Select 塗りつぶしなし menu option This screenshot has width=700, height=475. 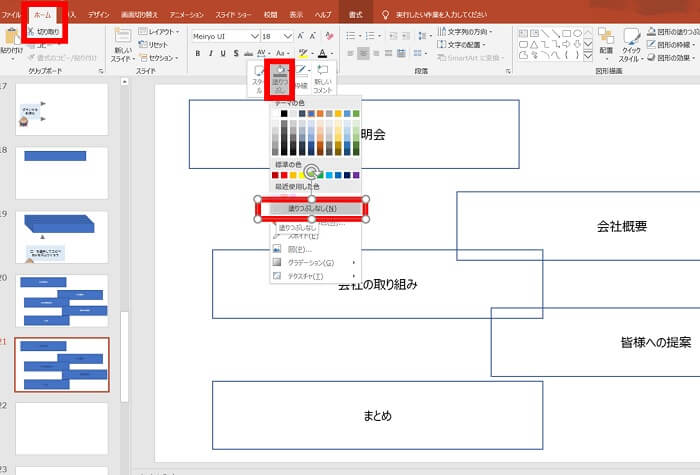[x=312, y=208]
